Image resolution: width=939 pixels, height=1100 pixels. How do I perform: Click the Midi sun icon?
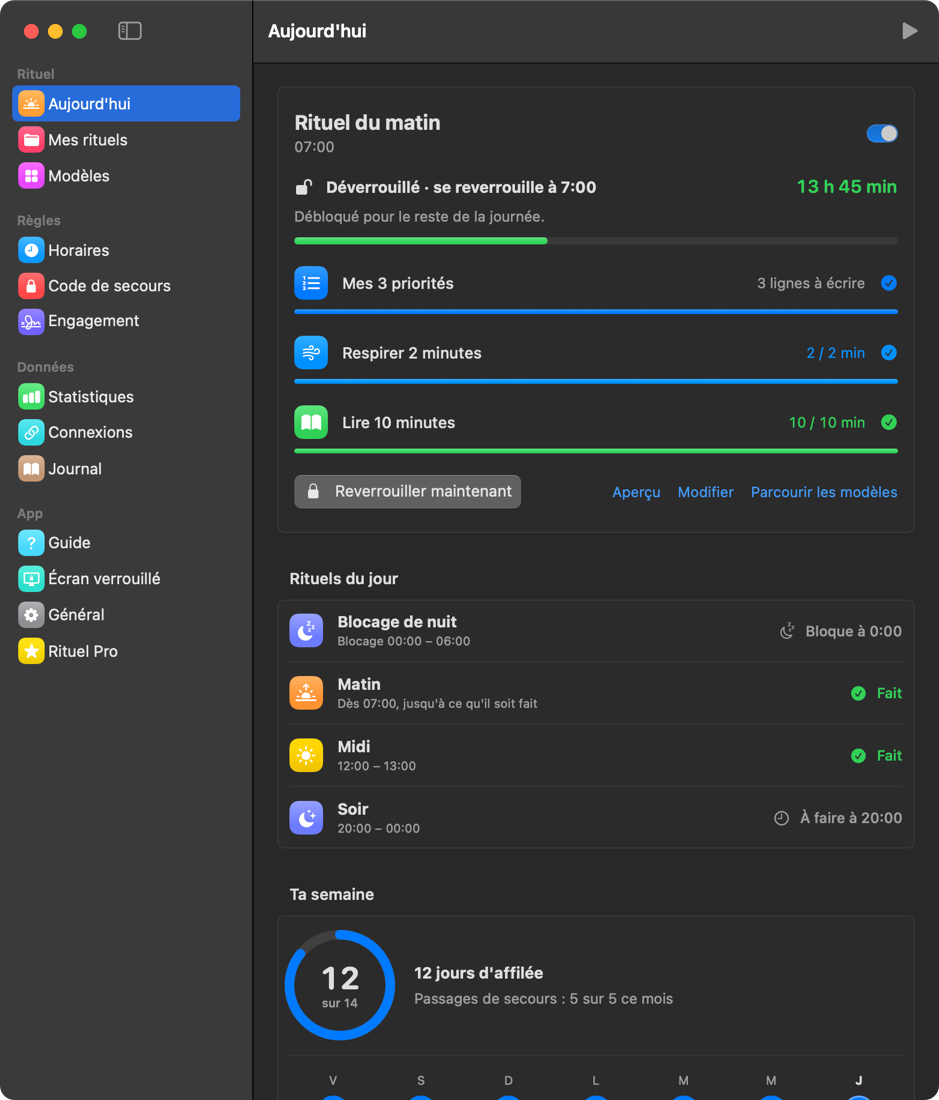306,755
